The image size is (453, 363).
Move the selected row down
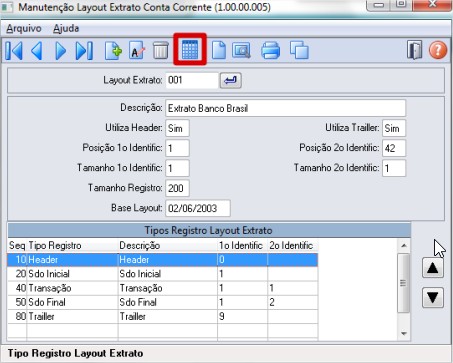[x=433, y=297]
